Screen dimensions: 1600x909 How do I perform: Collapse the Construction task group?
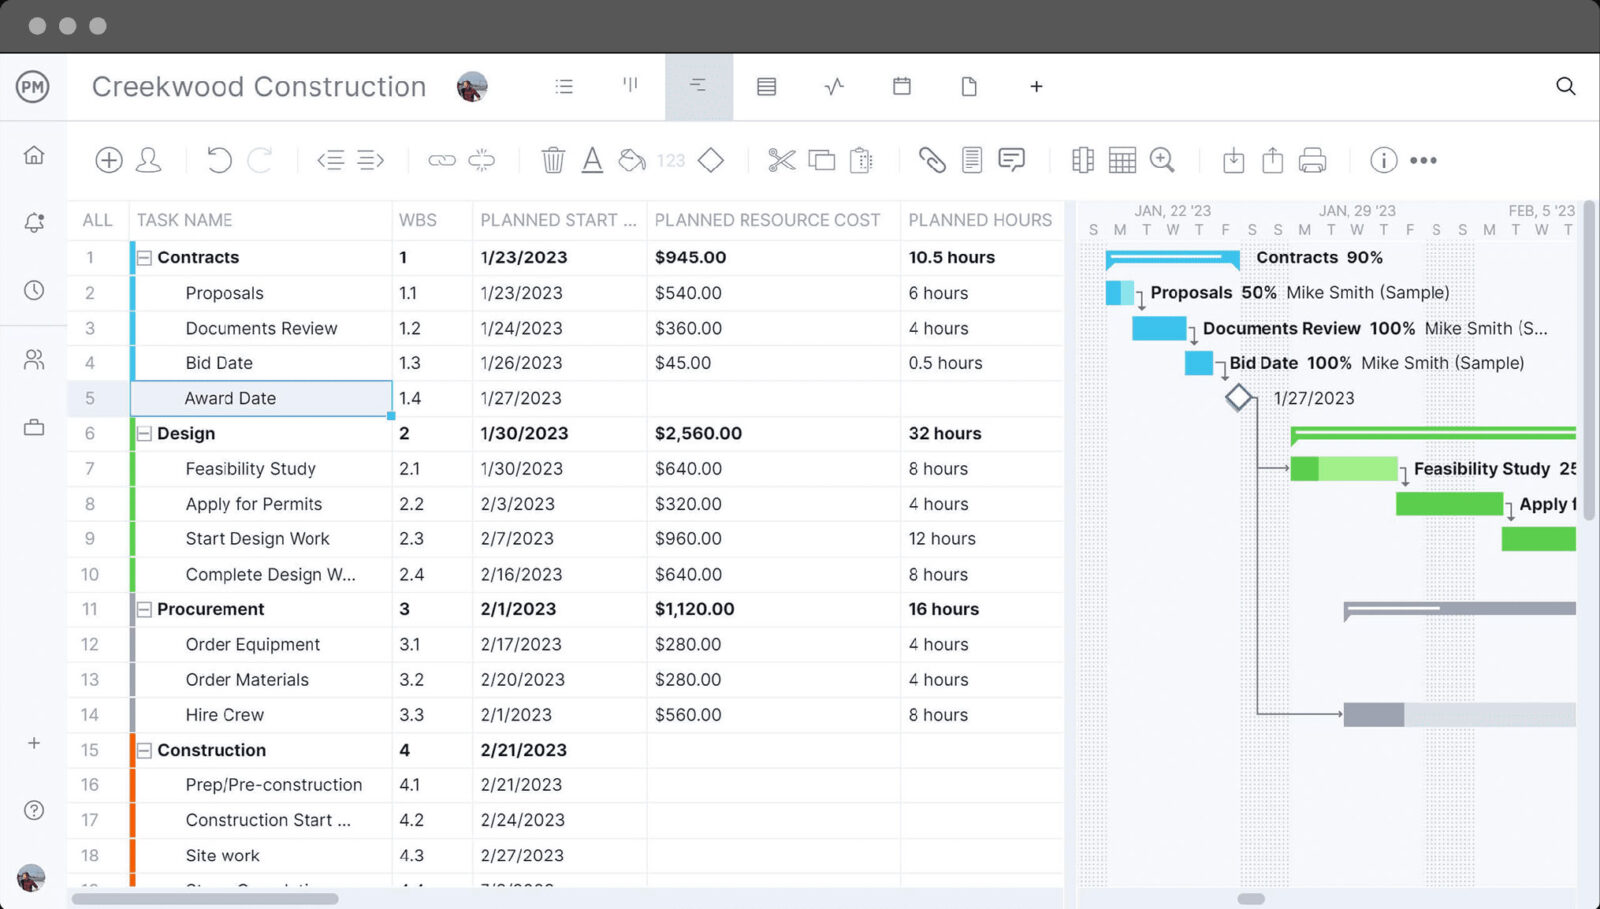coord(143,750)
